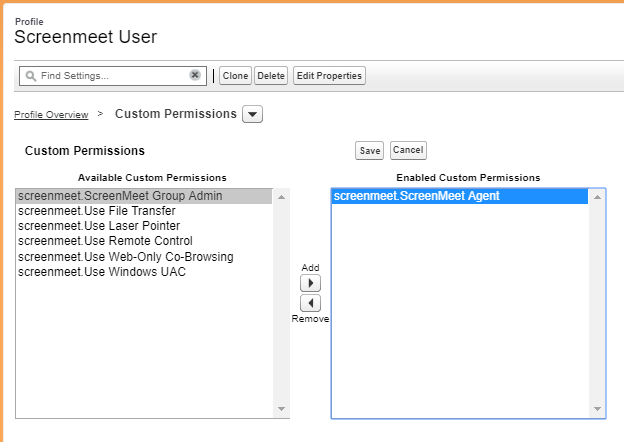Select screenmeet.Use Remote Control option

point(144,241)
